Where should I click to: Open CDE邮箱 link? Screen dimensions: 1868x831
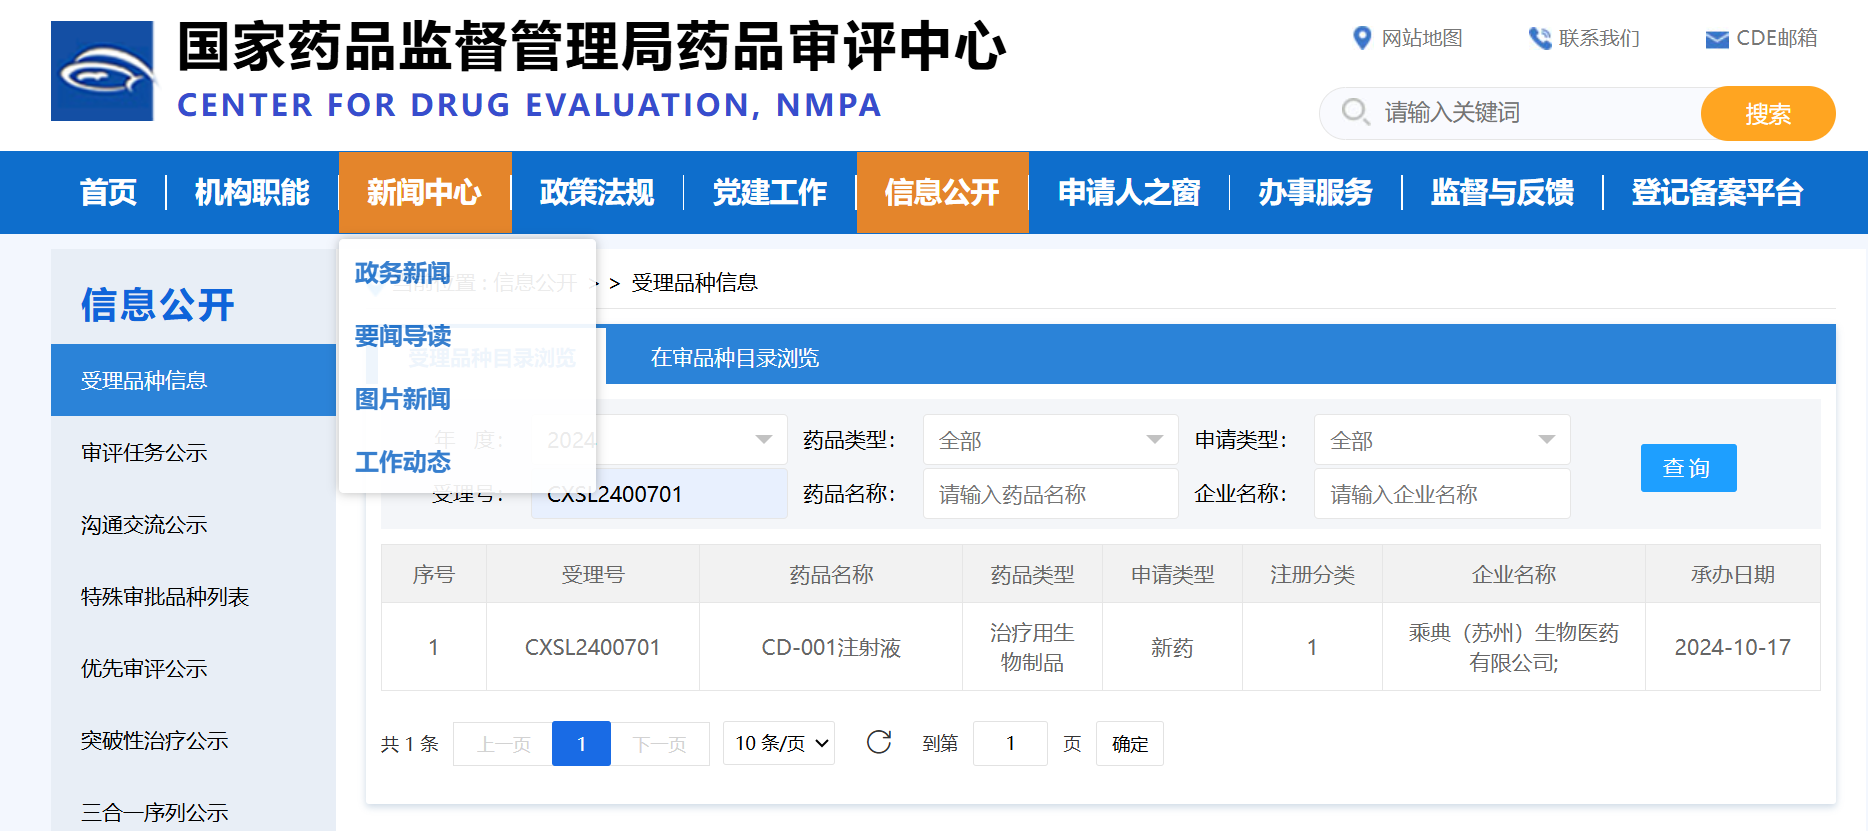(x=1776, y=38)
